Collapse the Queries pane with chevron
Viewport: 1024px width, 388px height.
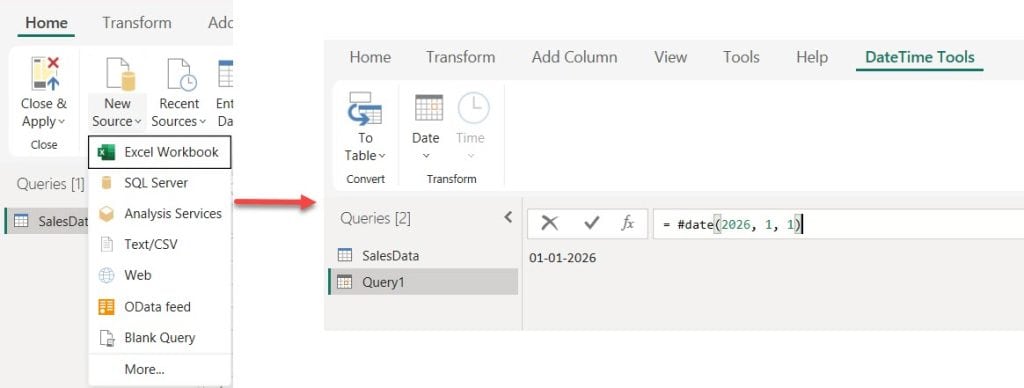click(508, 218)
